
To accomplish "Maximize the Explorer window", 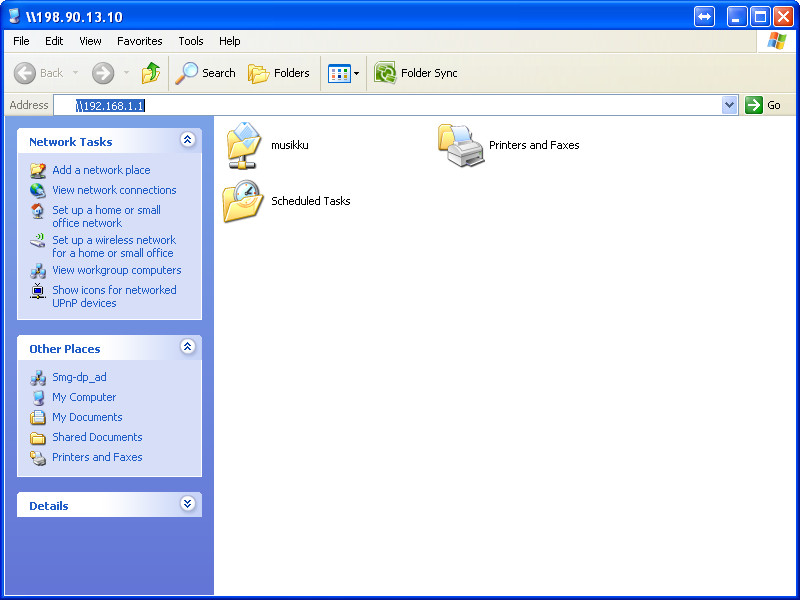I will tap(760, 17).
